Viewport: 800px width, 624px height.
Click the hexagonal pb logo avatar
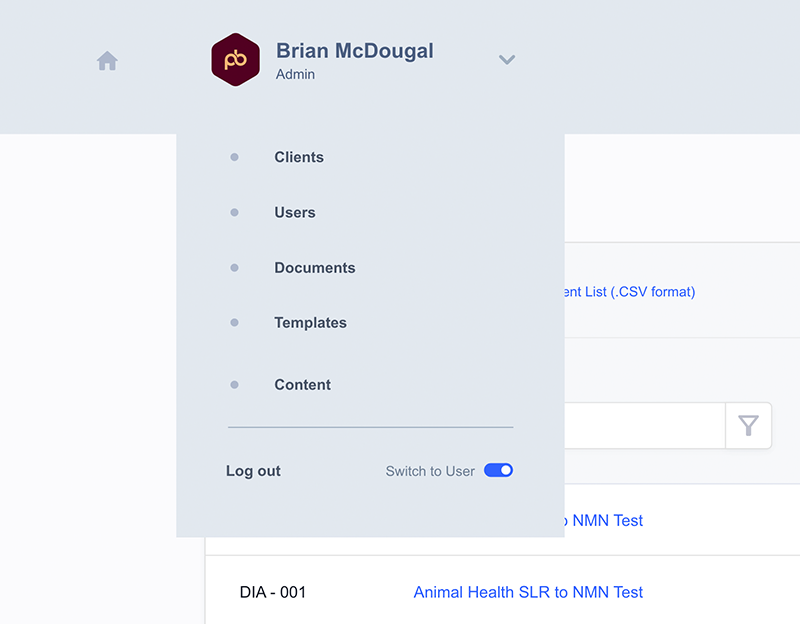[x=235, y=60]
